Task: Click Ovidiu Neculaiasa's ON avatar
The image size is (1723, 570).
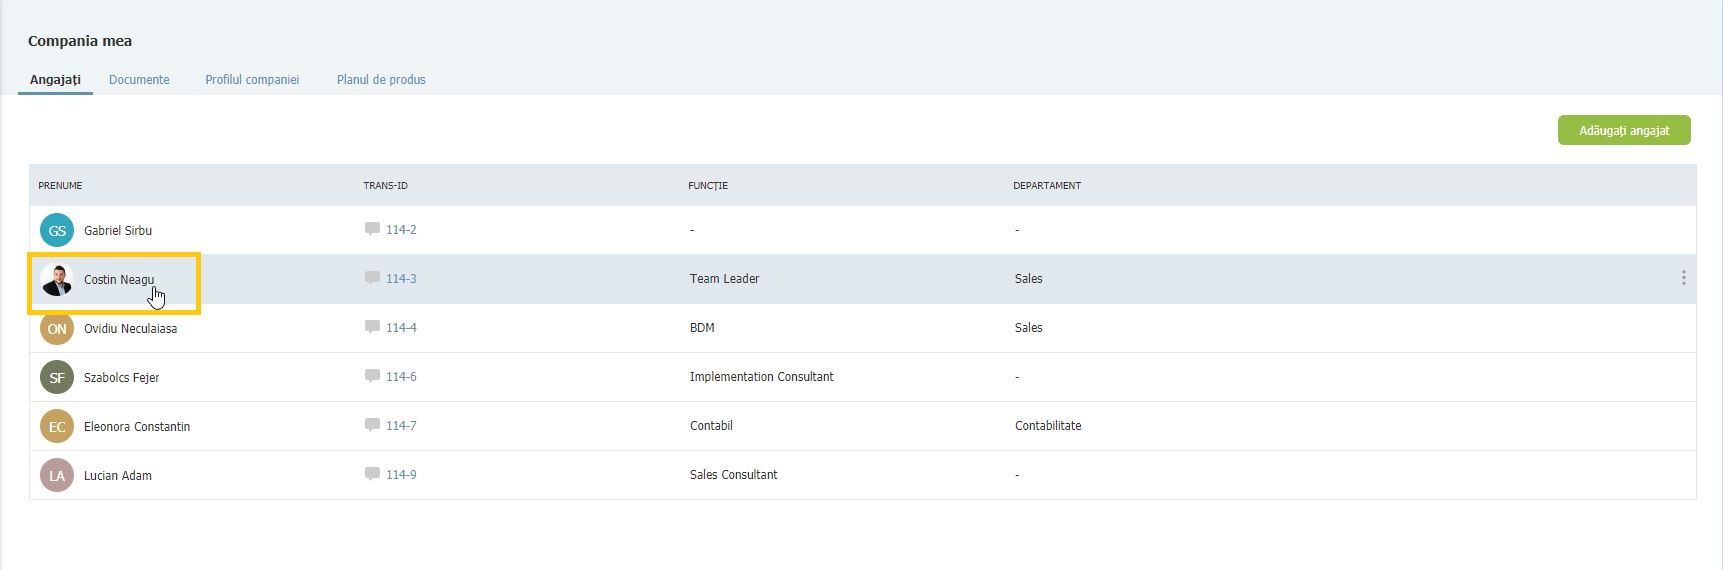Action: (57, 328)
